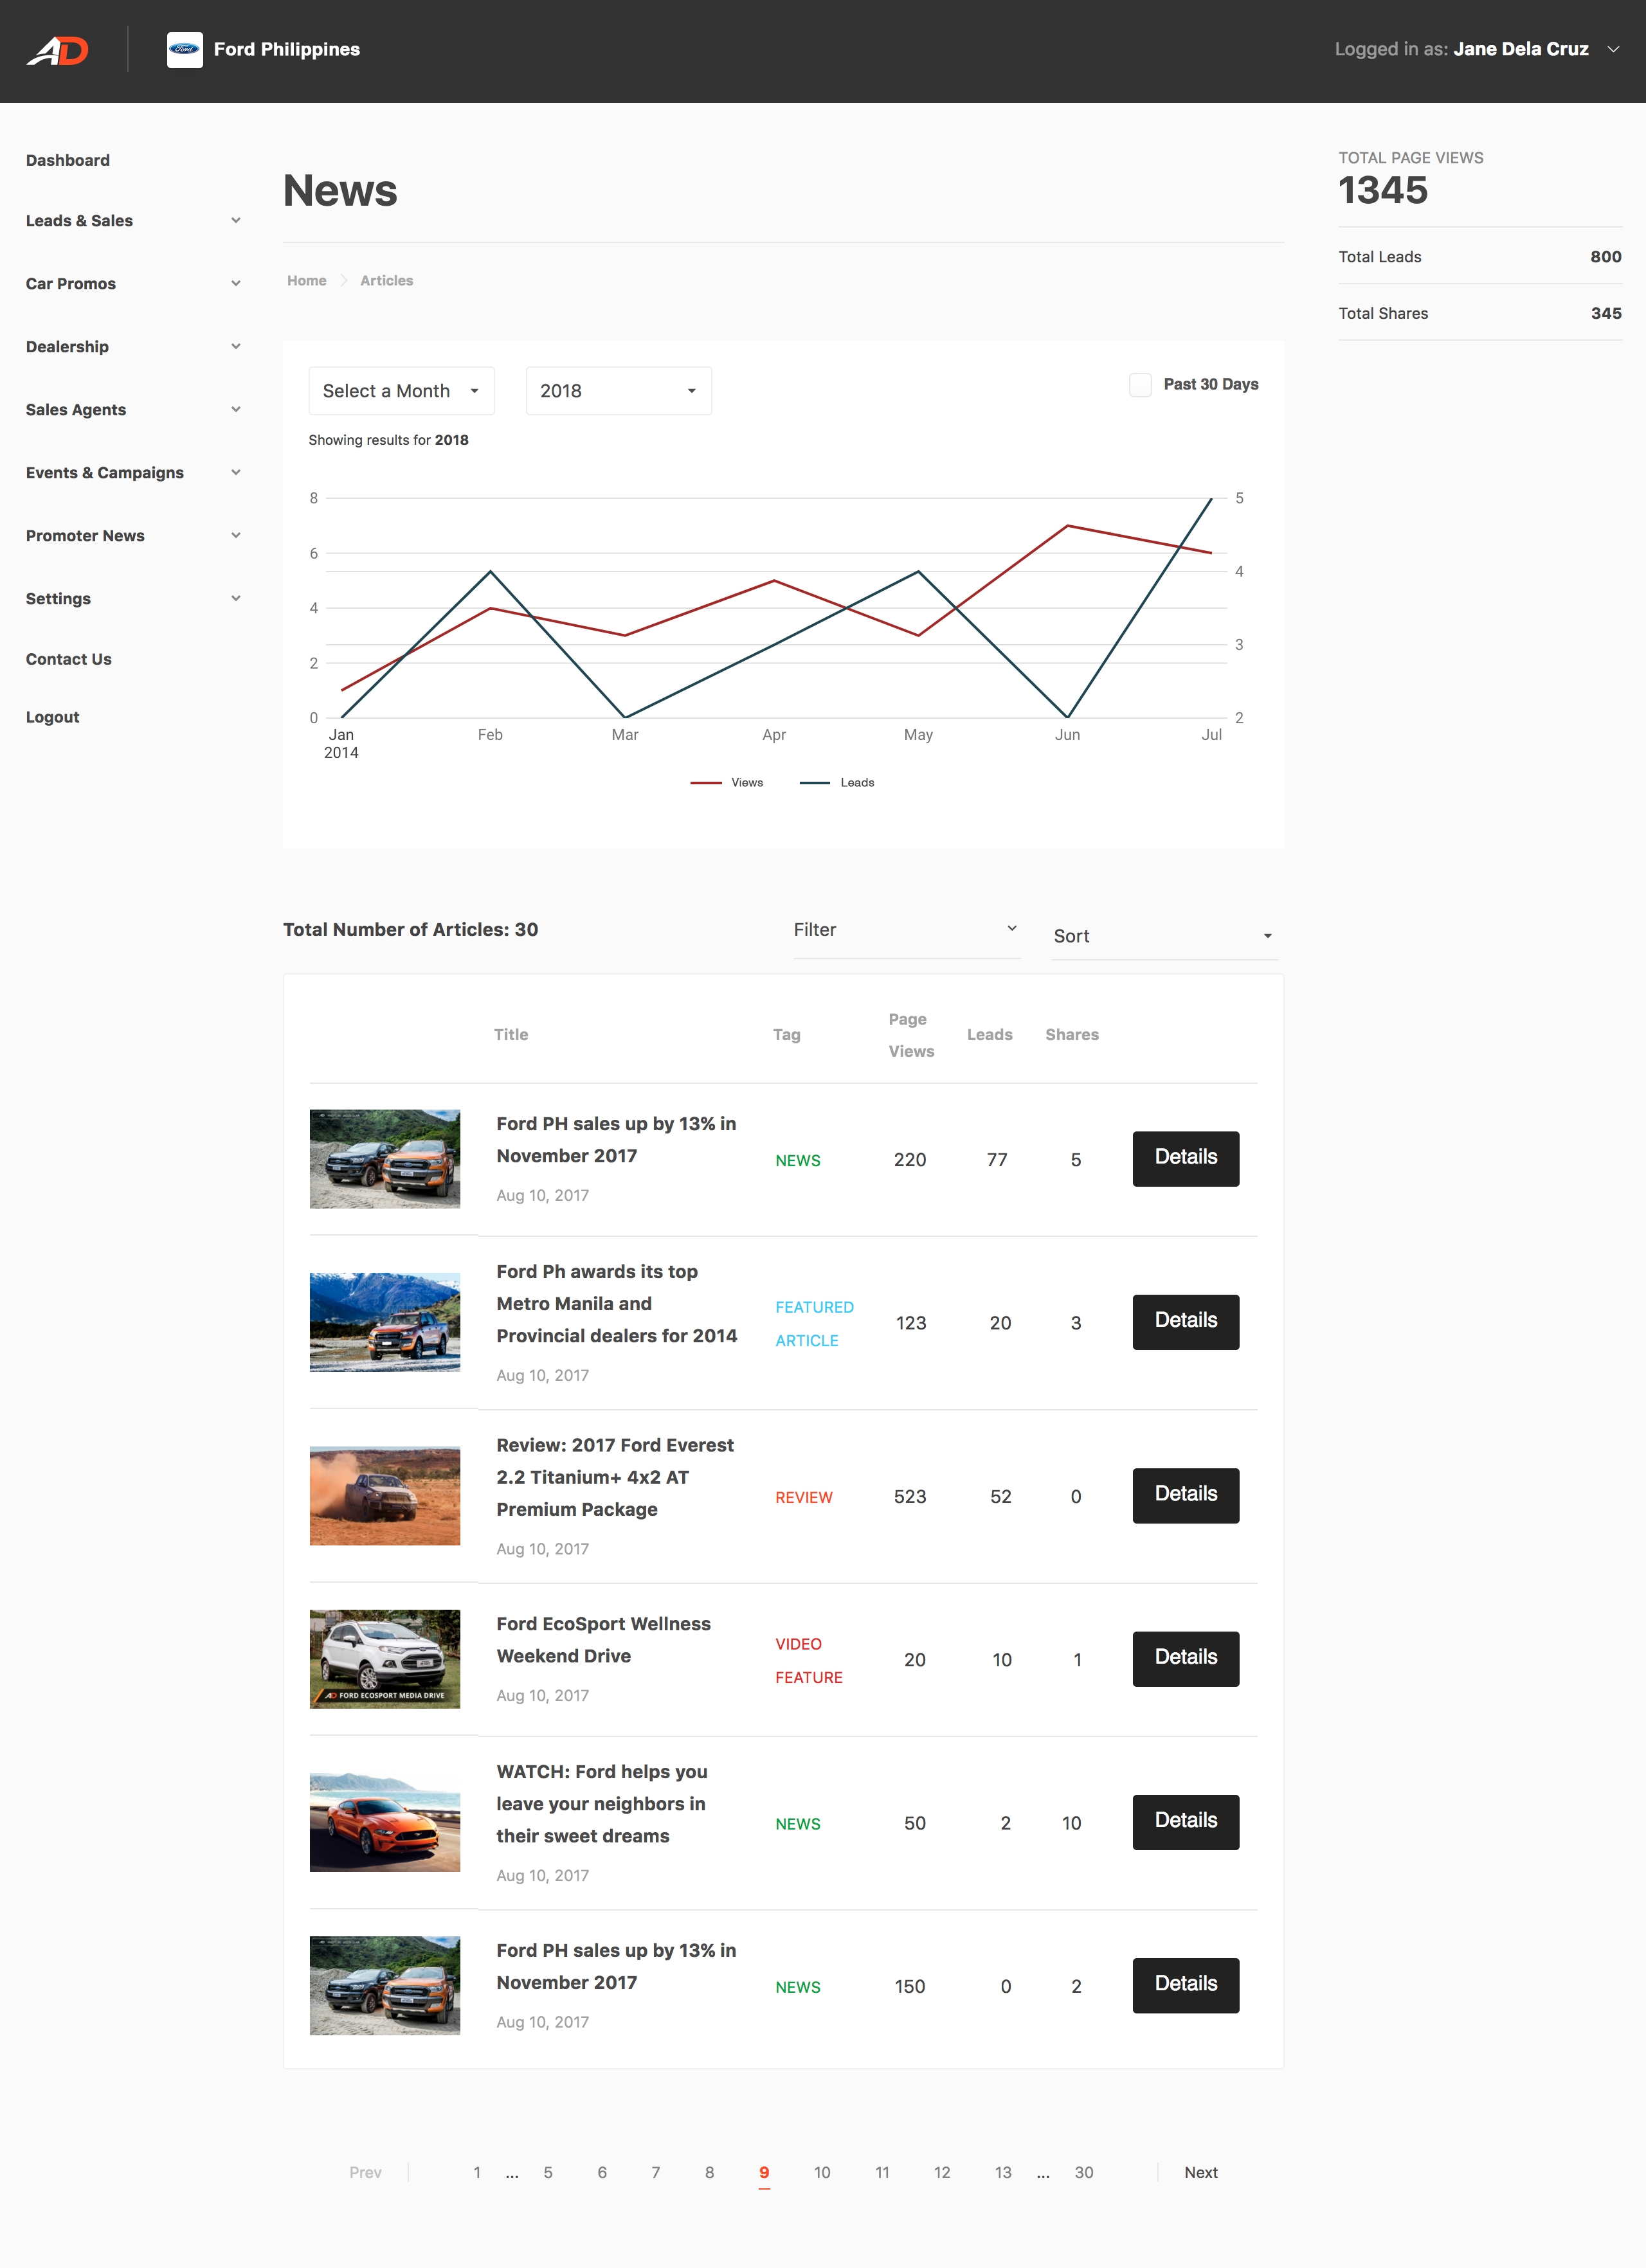Image resolution: width=1646 pixels, height=2268 pixels.
Task: Click title 'WATCH: Ford helps you leave your neighbors'
Action: [x=602, y=1804]
